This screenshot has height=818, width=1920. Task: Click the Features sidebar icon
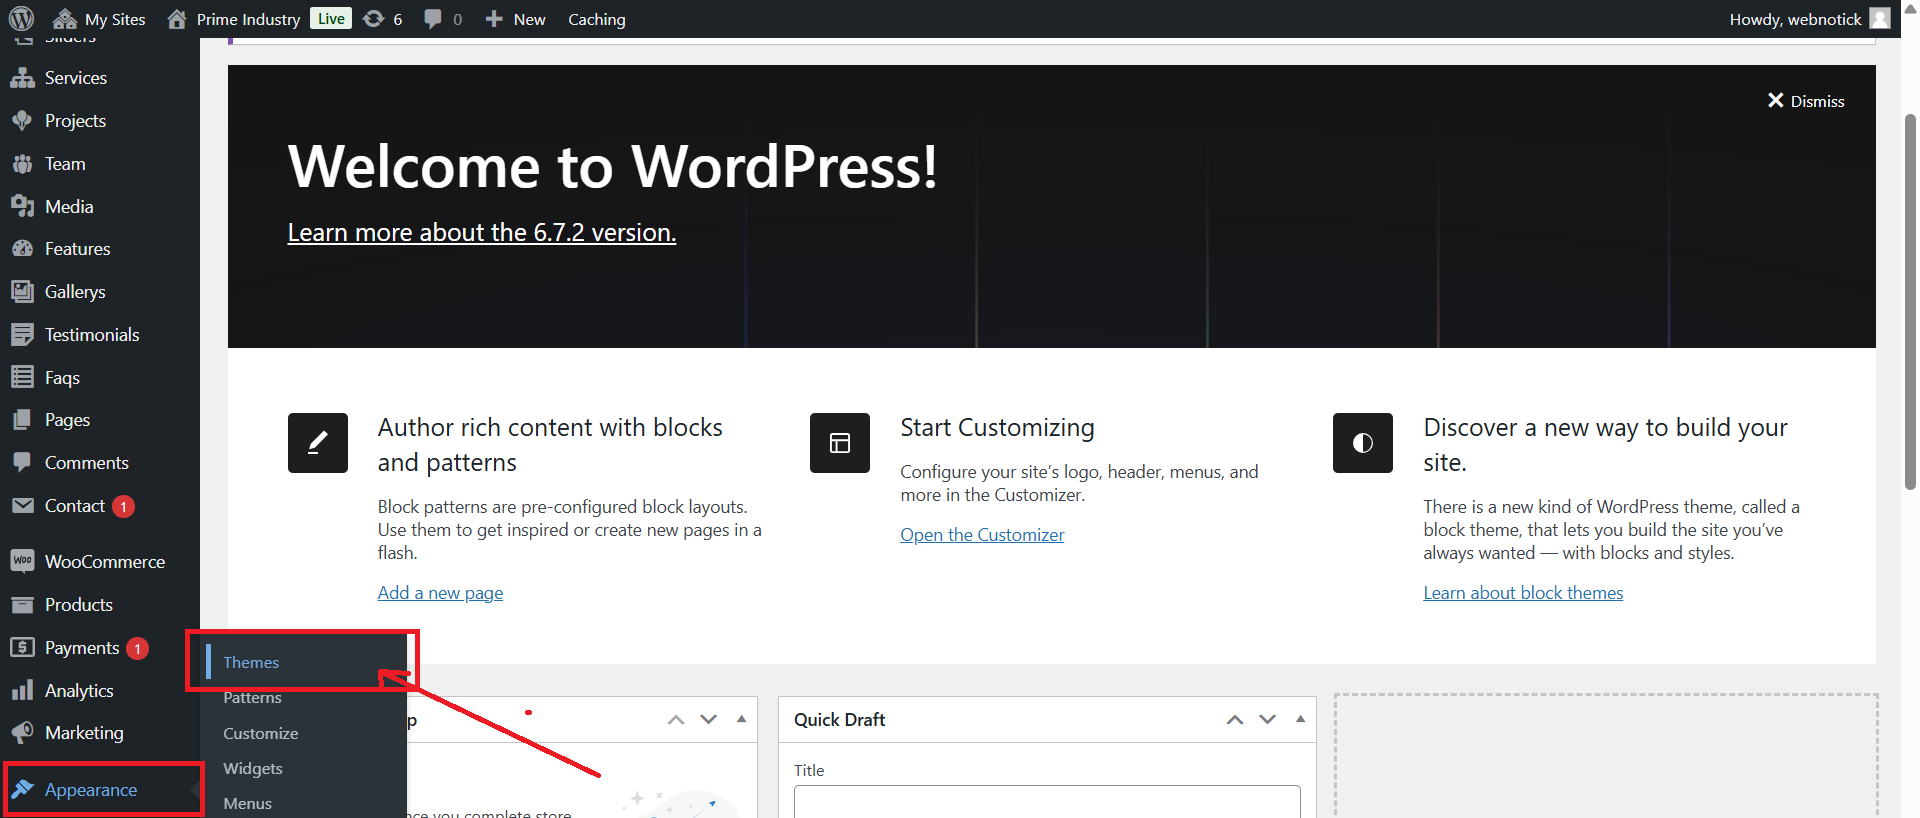(22, 249)
